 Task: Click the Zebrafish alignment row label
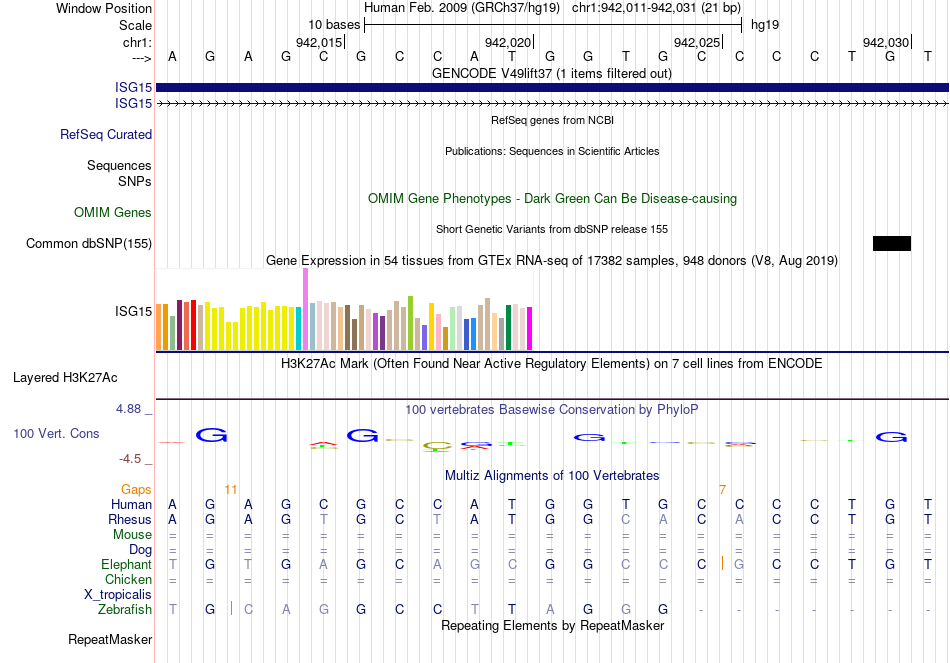tap(125, 610)
